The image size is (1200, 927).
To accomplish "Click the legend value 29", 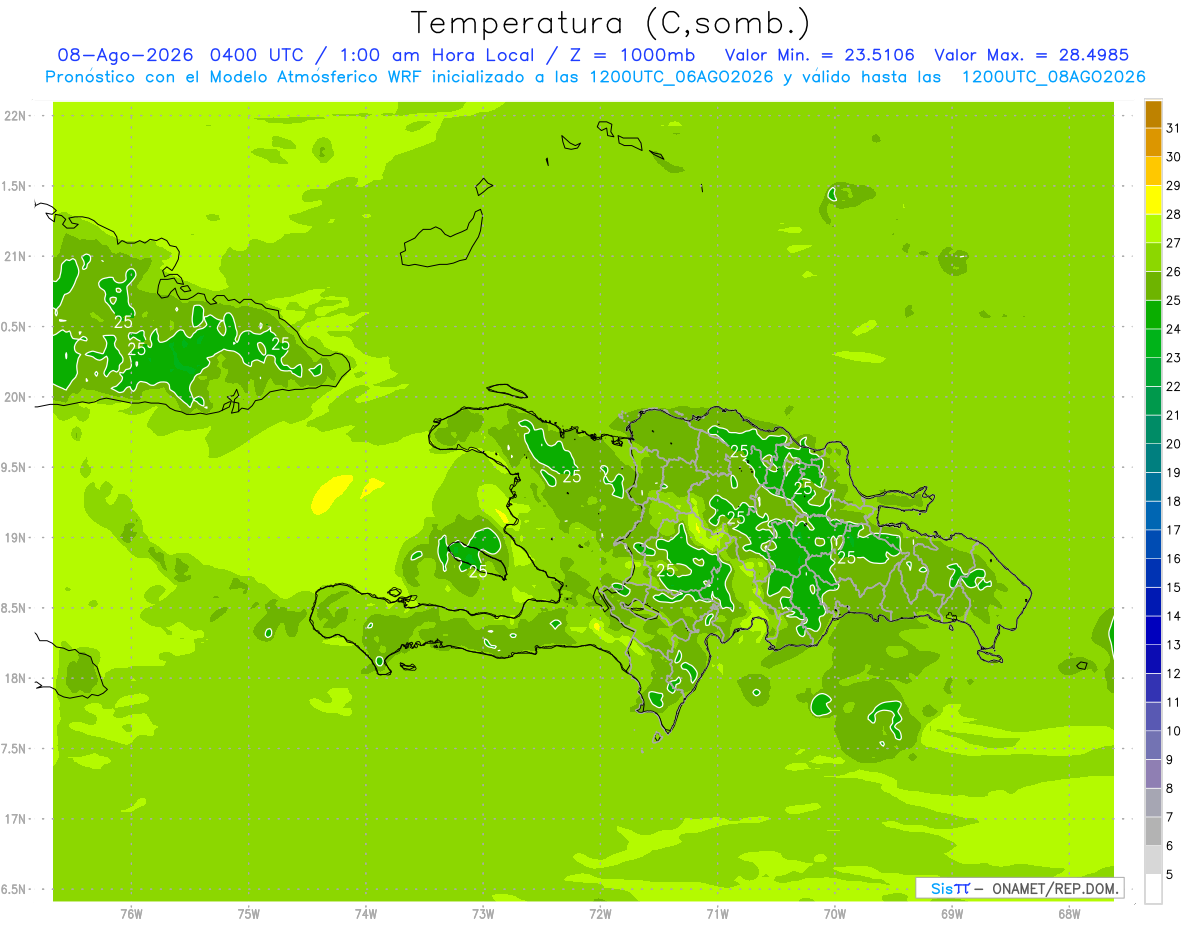I will (1173, 185).
